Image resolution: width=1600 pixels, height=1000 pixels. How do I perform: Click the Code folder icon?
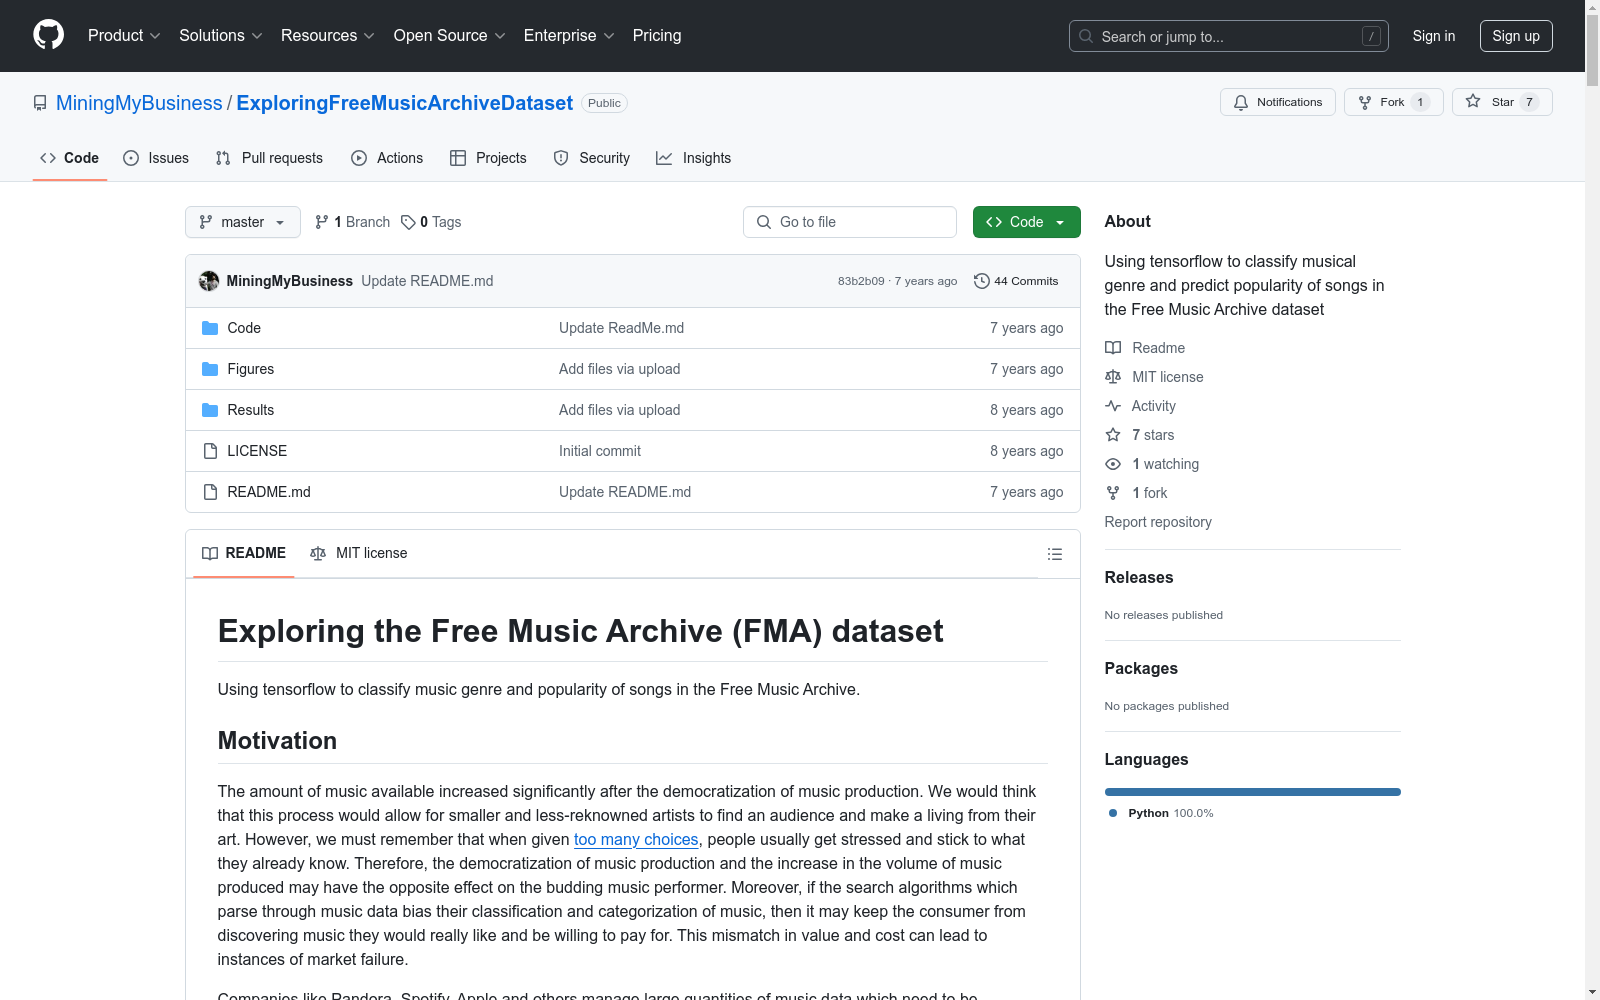(x=210, y=328)
